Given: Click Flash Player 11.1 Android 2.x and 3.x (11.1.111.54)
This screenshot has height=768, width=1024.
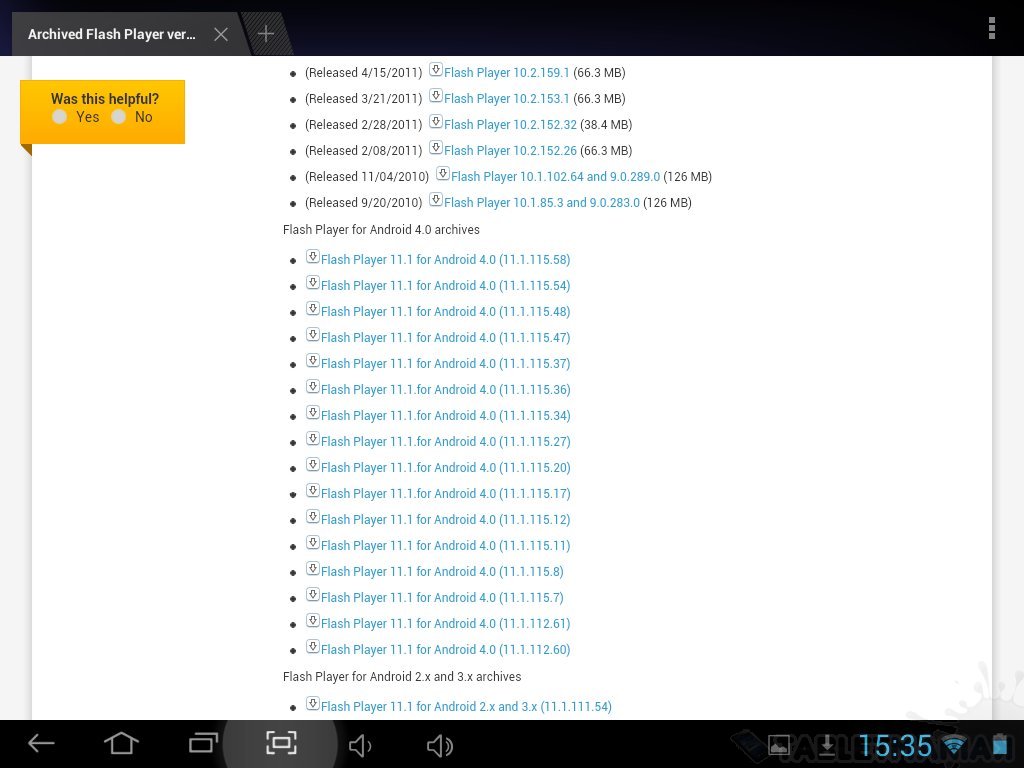Looking at the screenshot, I should [x=465, y=707].
